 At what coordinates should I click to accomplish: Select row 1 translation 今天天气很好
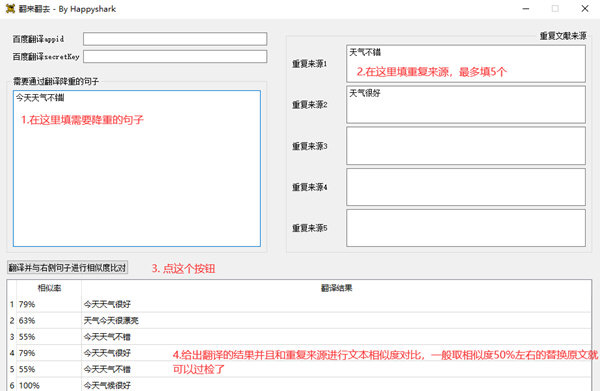coord(107,305)
